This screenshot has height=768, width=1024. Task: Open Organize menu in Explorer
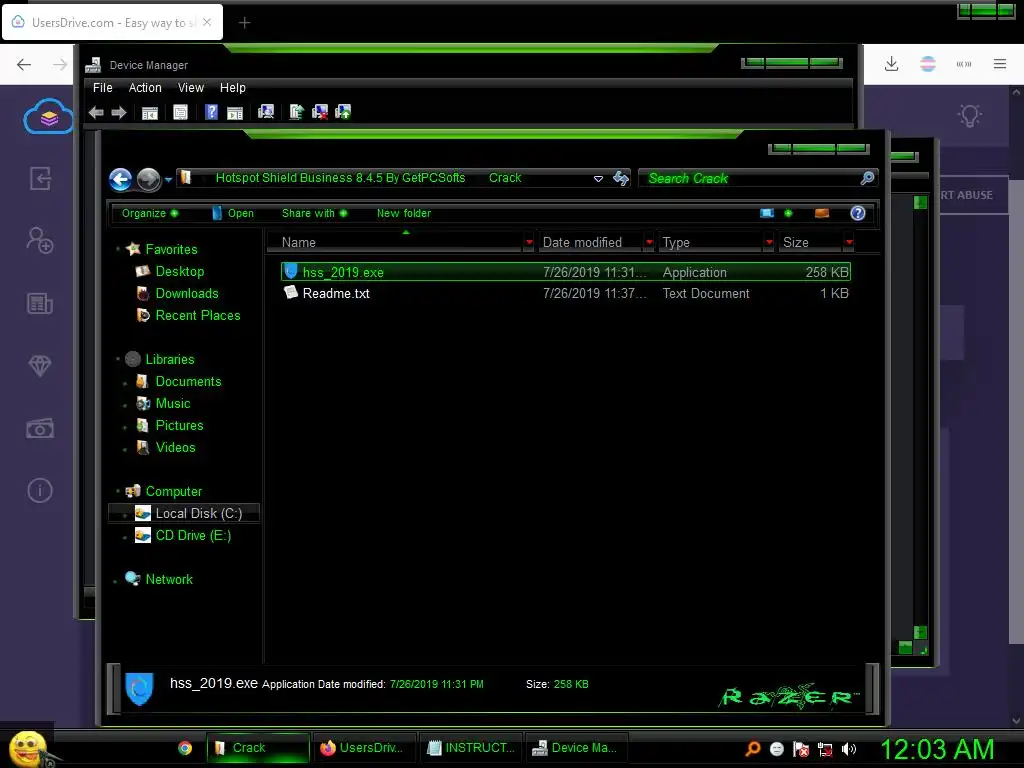click(x=150, y=214)
